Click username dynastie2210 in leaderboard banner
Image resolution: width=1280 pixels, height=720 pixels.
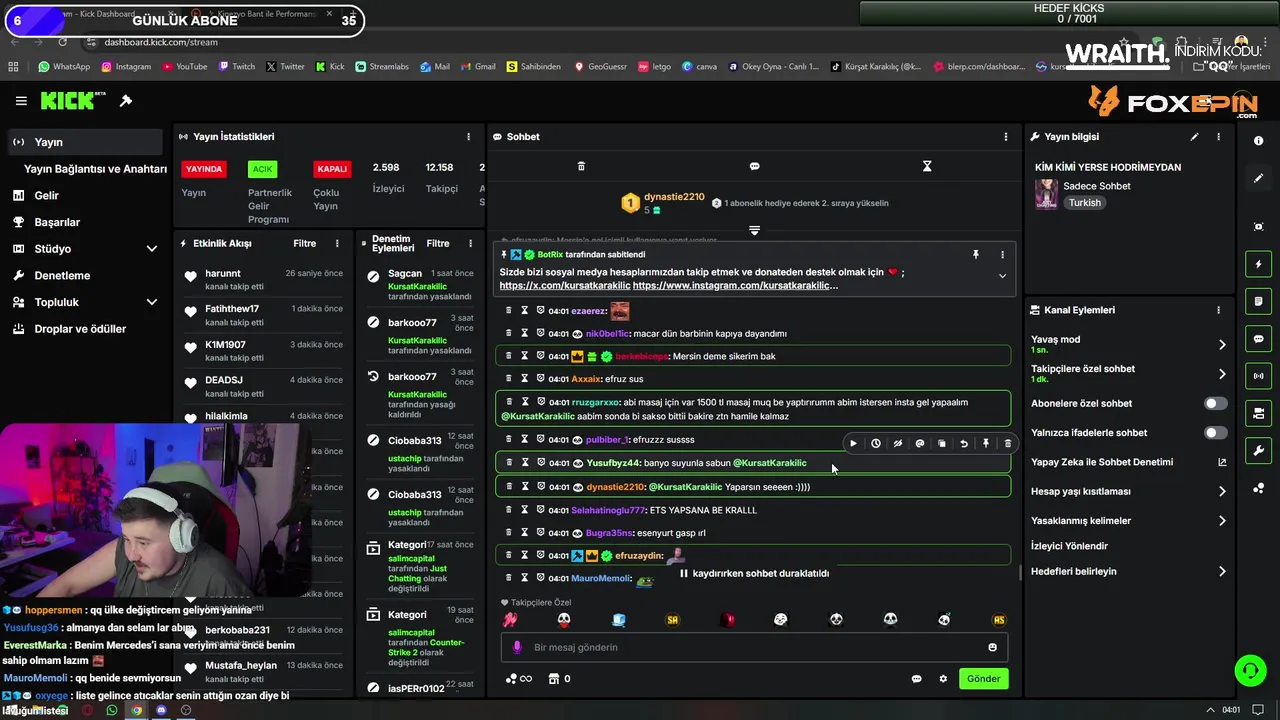tap(674, 197)
